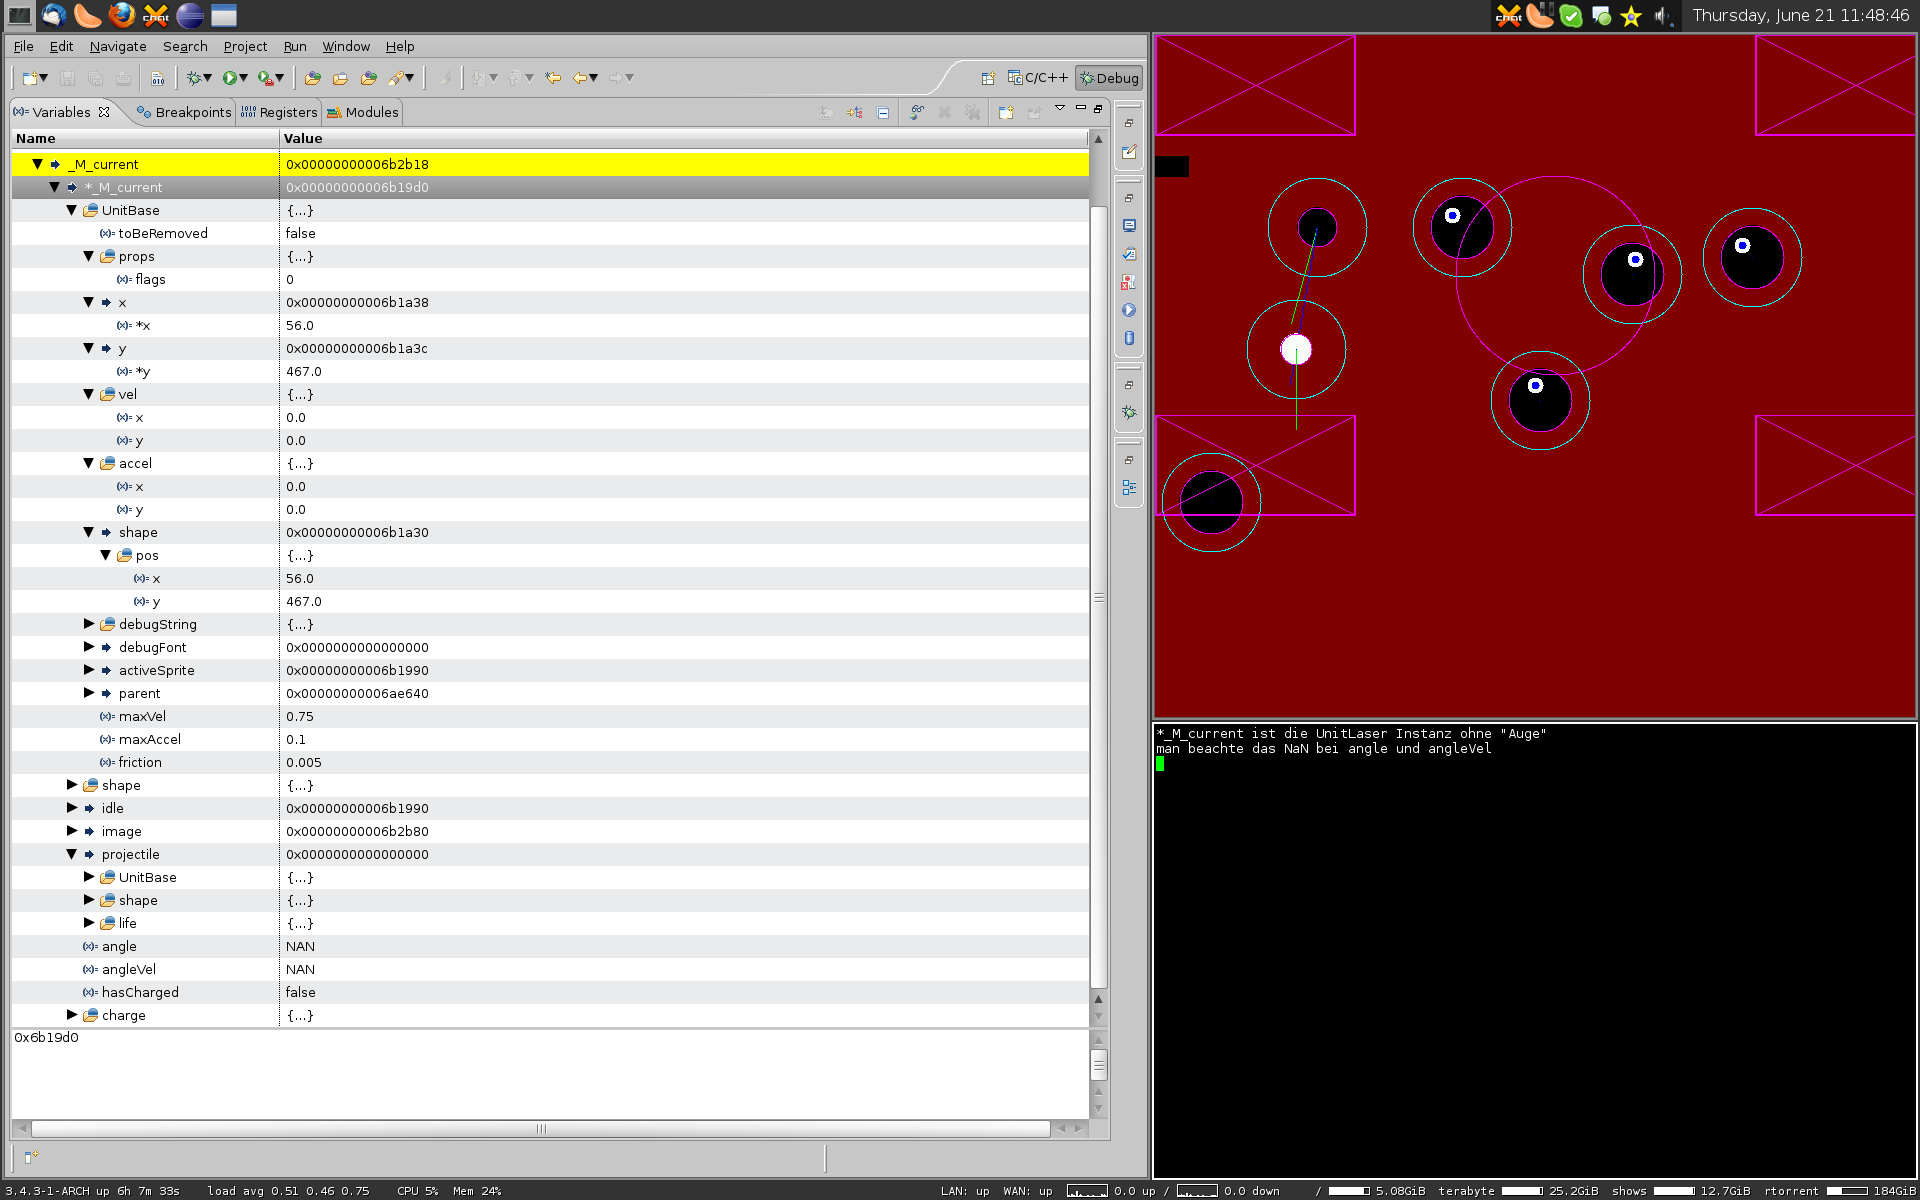Screen dimensions: 1920x1200
Task: Click the Value column header
Action: tap(684, 139)
